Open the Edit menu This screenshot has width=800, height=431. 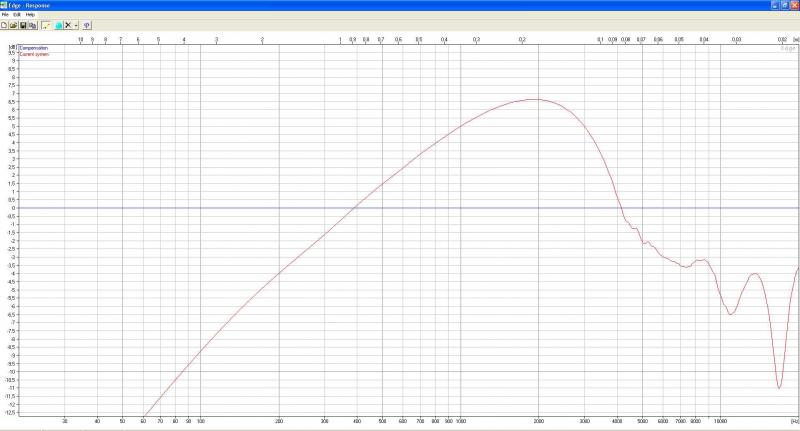click(x=17, y=15)
